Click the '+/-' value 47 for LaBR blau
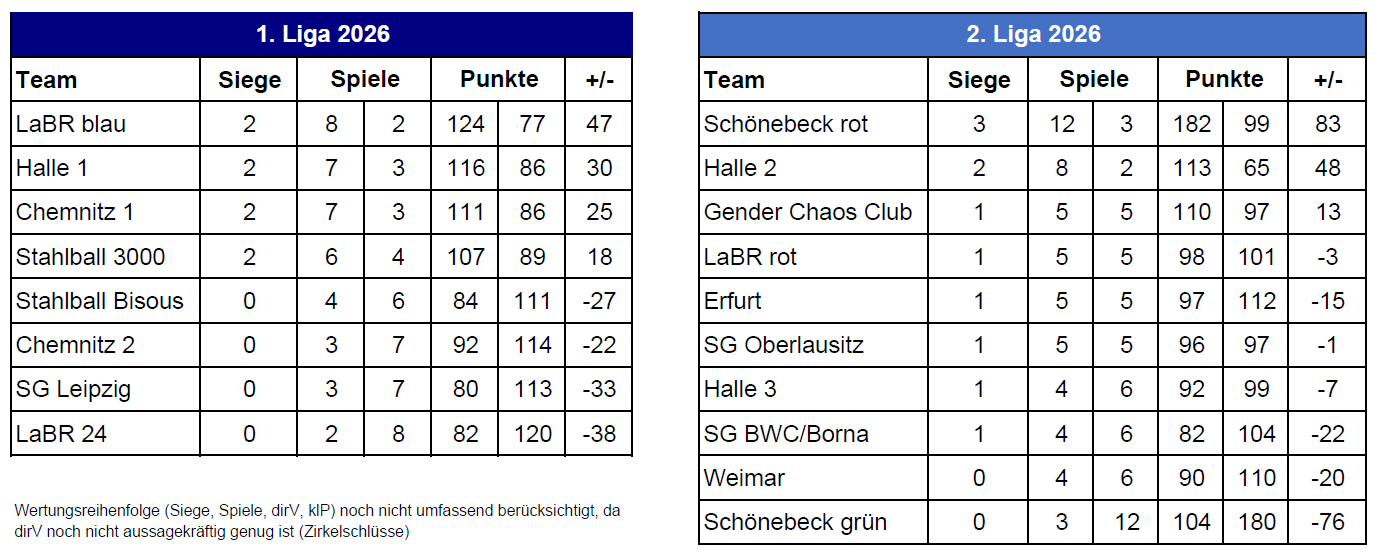The width and height of the screenshot is (1380, 558). pyautogui.click(x=599, y=124)
